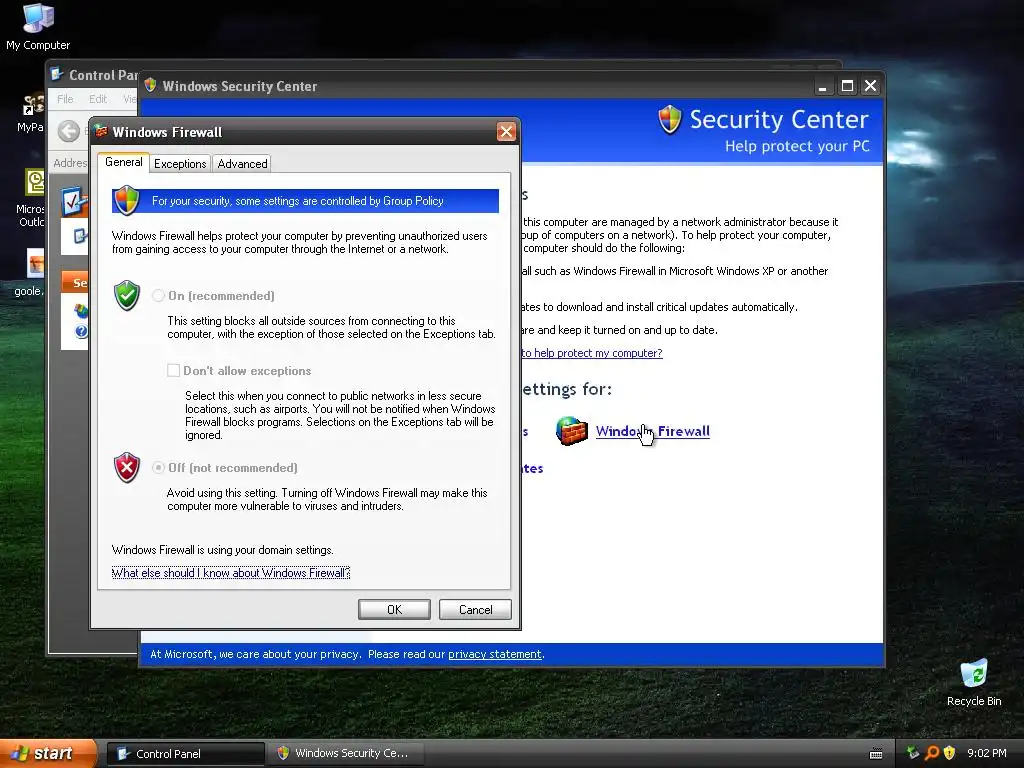Click the orange magnifier tray icon
1024x768 pixels.
tap(932, 753)
